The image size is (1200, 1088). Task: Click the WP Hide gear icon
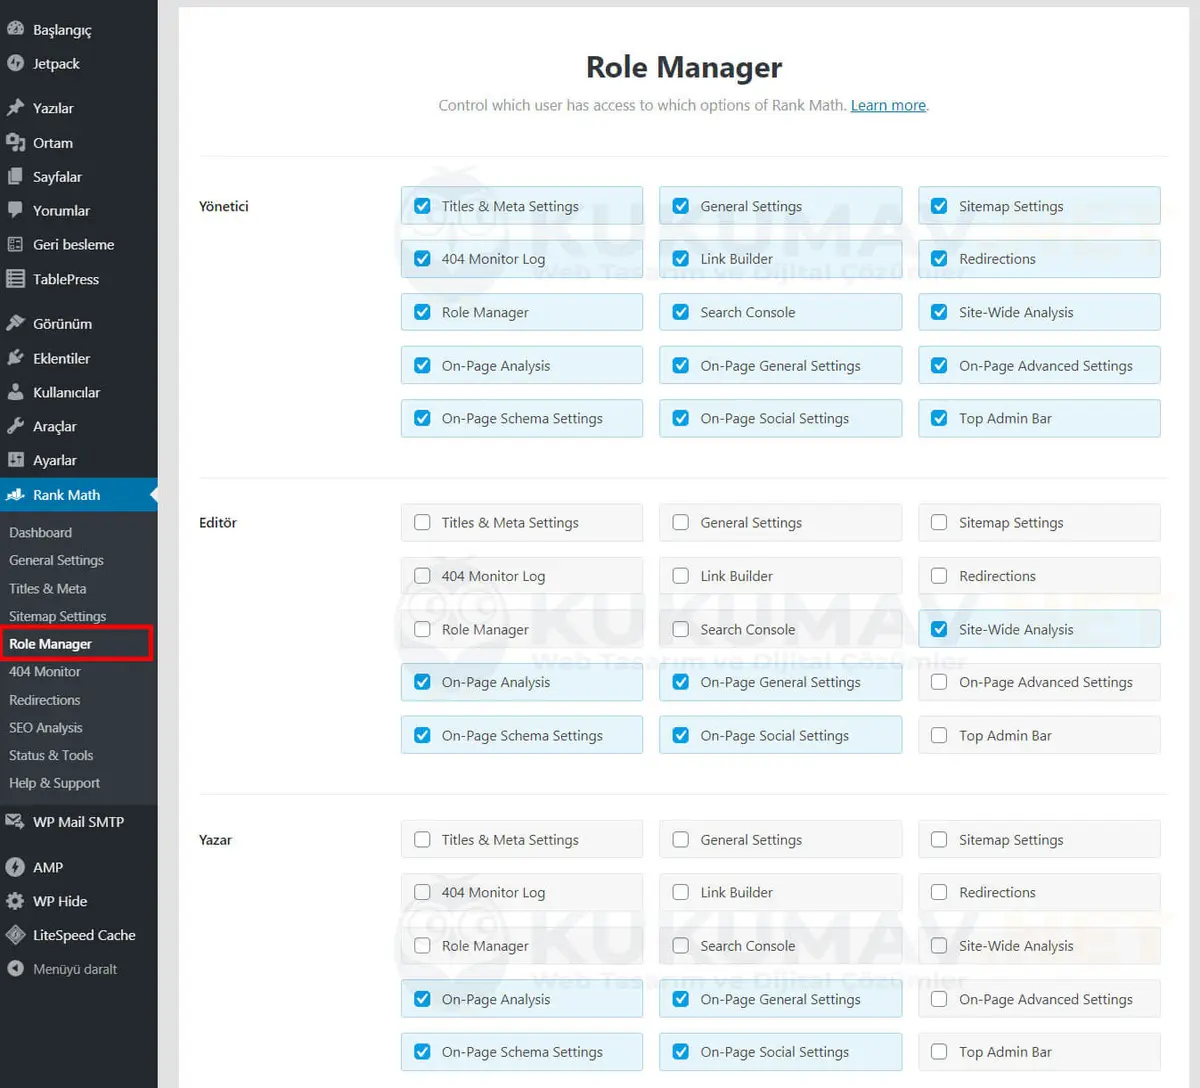click(15, 901)
